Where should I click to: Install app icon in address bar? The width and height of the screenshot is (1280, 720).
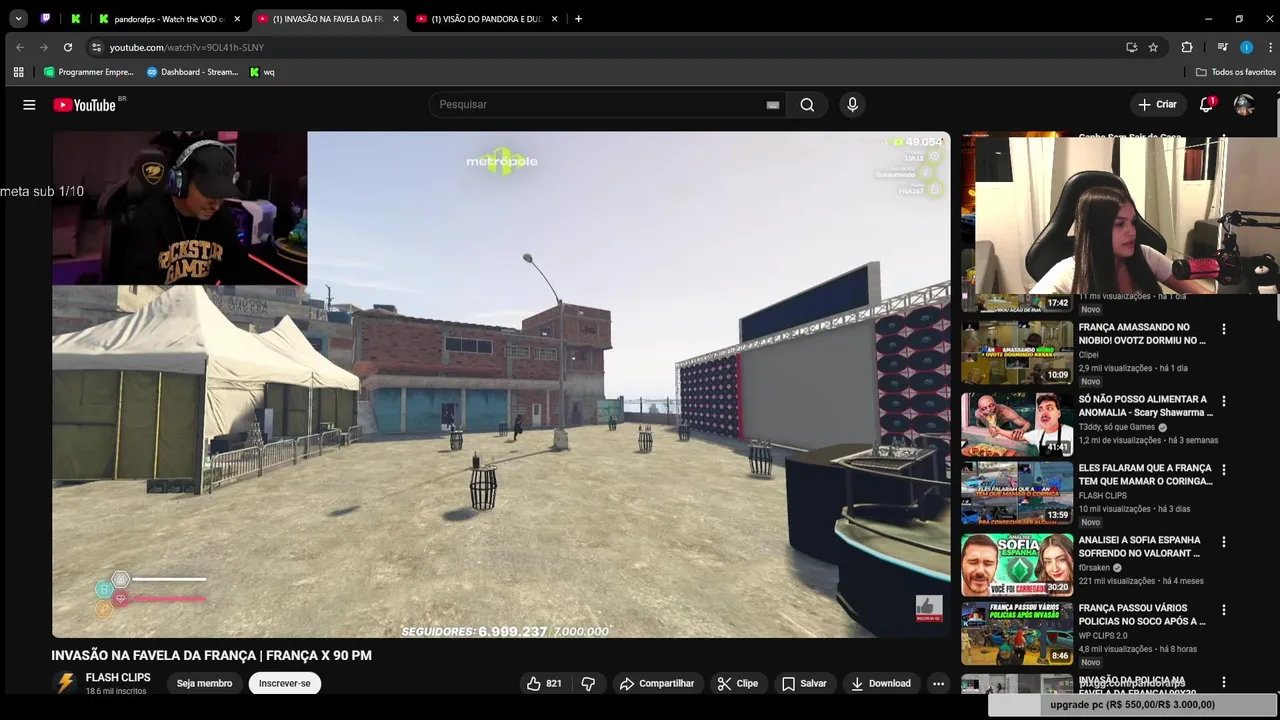(x=1131, y=47)
